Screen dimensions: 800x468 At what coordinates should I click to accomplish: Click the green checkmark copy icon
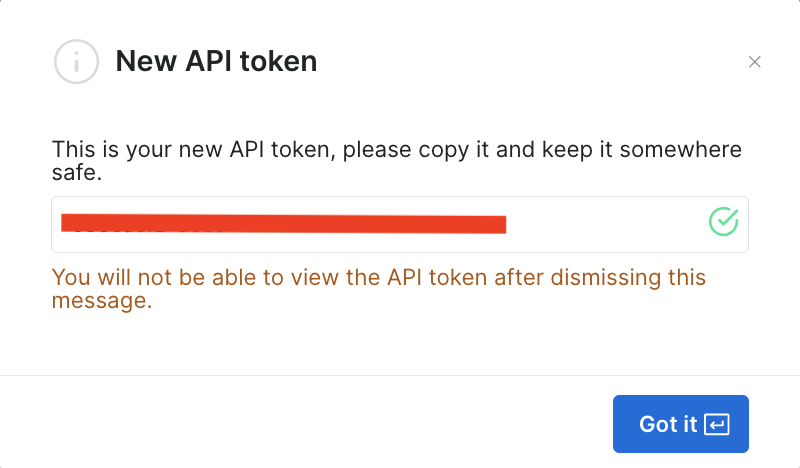coord(723,222)
